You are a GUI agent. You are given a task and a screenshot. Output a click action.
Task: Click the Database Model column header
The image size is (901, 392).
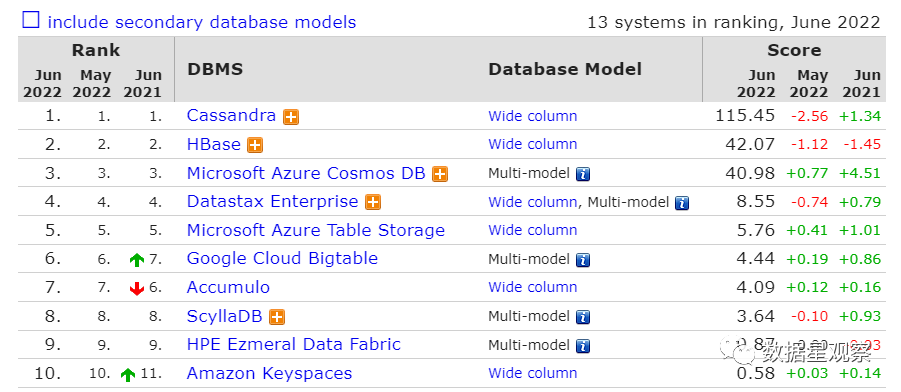565,69
